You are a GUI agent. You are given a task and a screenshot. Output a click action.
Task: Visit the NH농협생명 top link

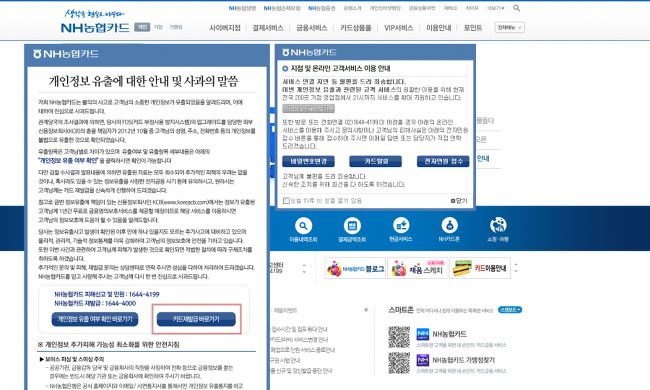[242, 8]
